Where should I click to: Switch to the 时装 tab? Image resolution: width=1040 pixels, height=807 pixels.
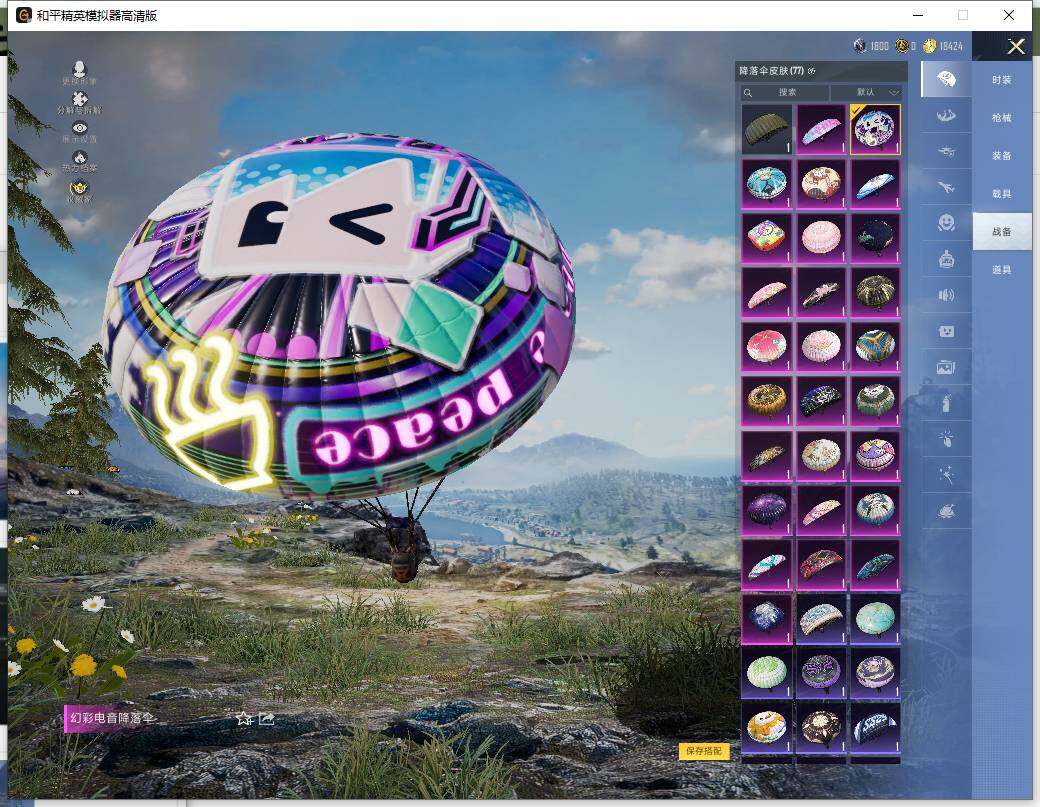point(1002,80)
